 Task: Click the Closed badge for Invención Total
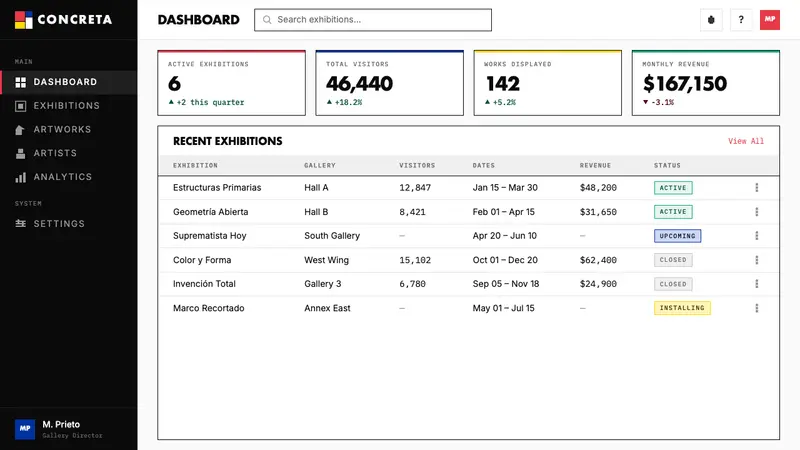[673, 284]
